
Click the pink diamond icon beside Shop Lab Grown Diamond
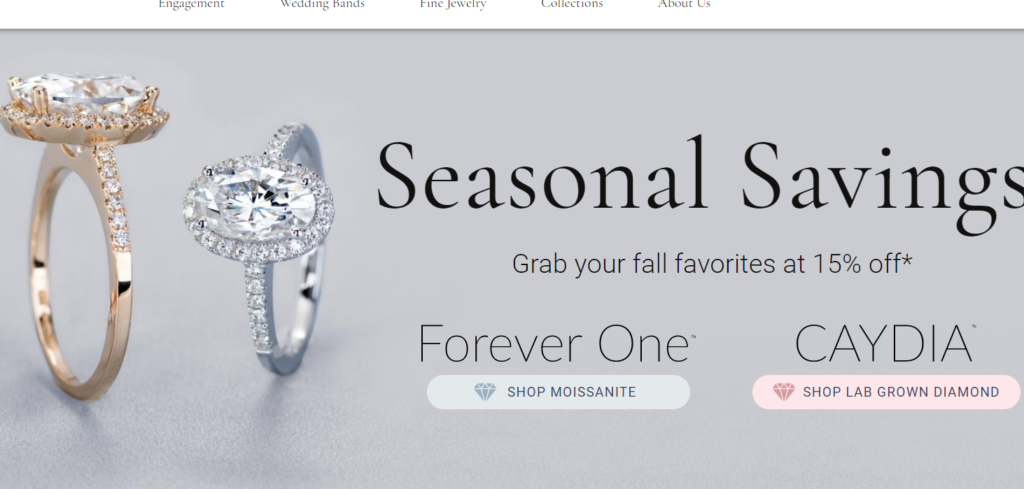[x=784, y=392]
